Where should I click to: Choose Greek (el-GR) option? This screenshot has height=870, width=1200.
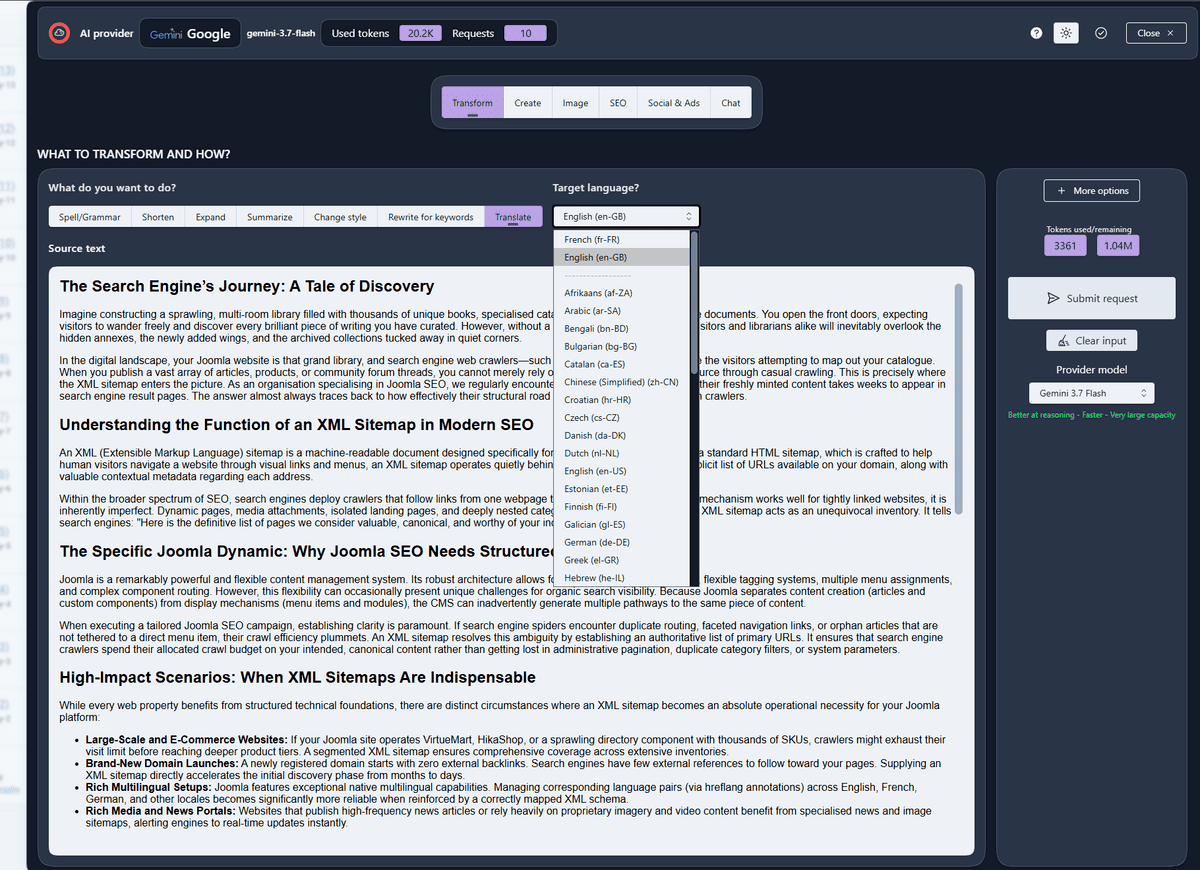click(x=621, y=560)
